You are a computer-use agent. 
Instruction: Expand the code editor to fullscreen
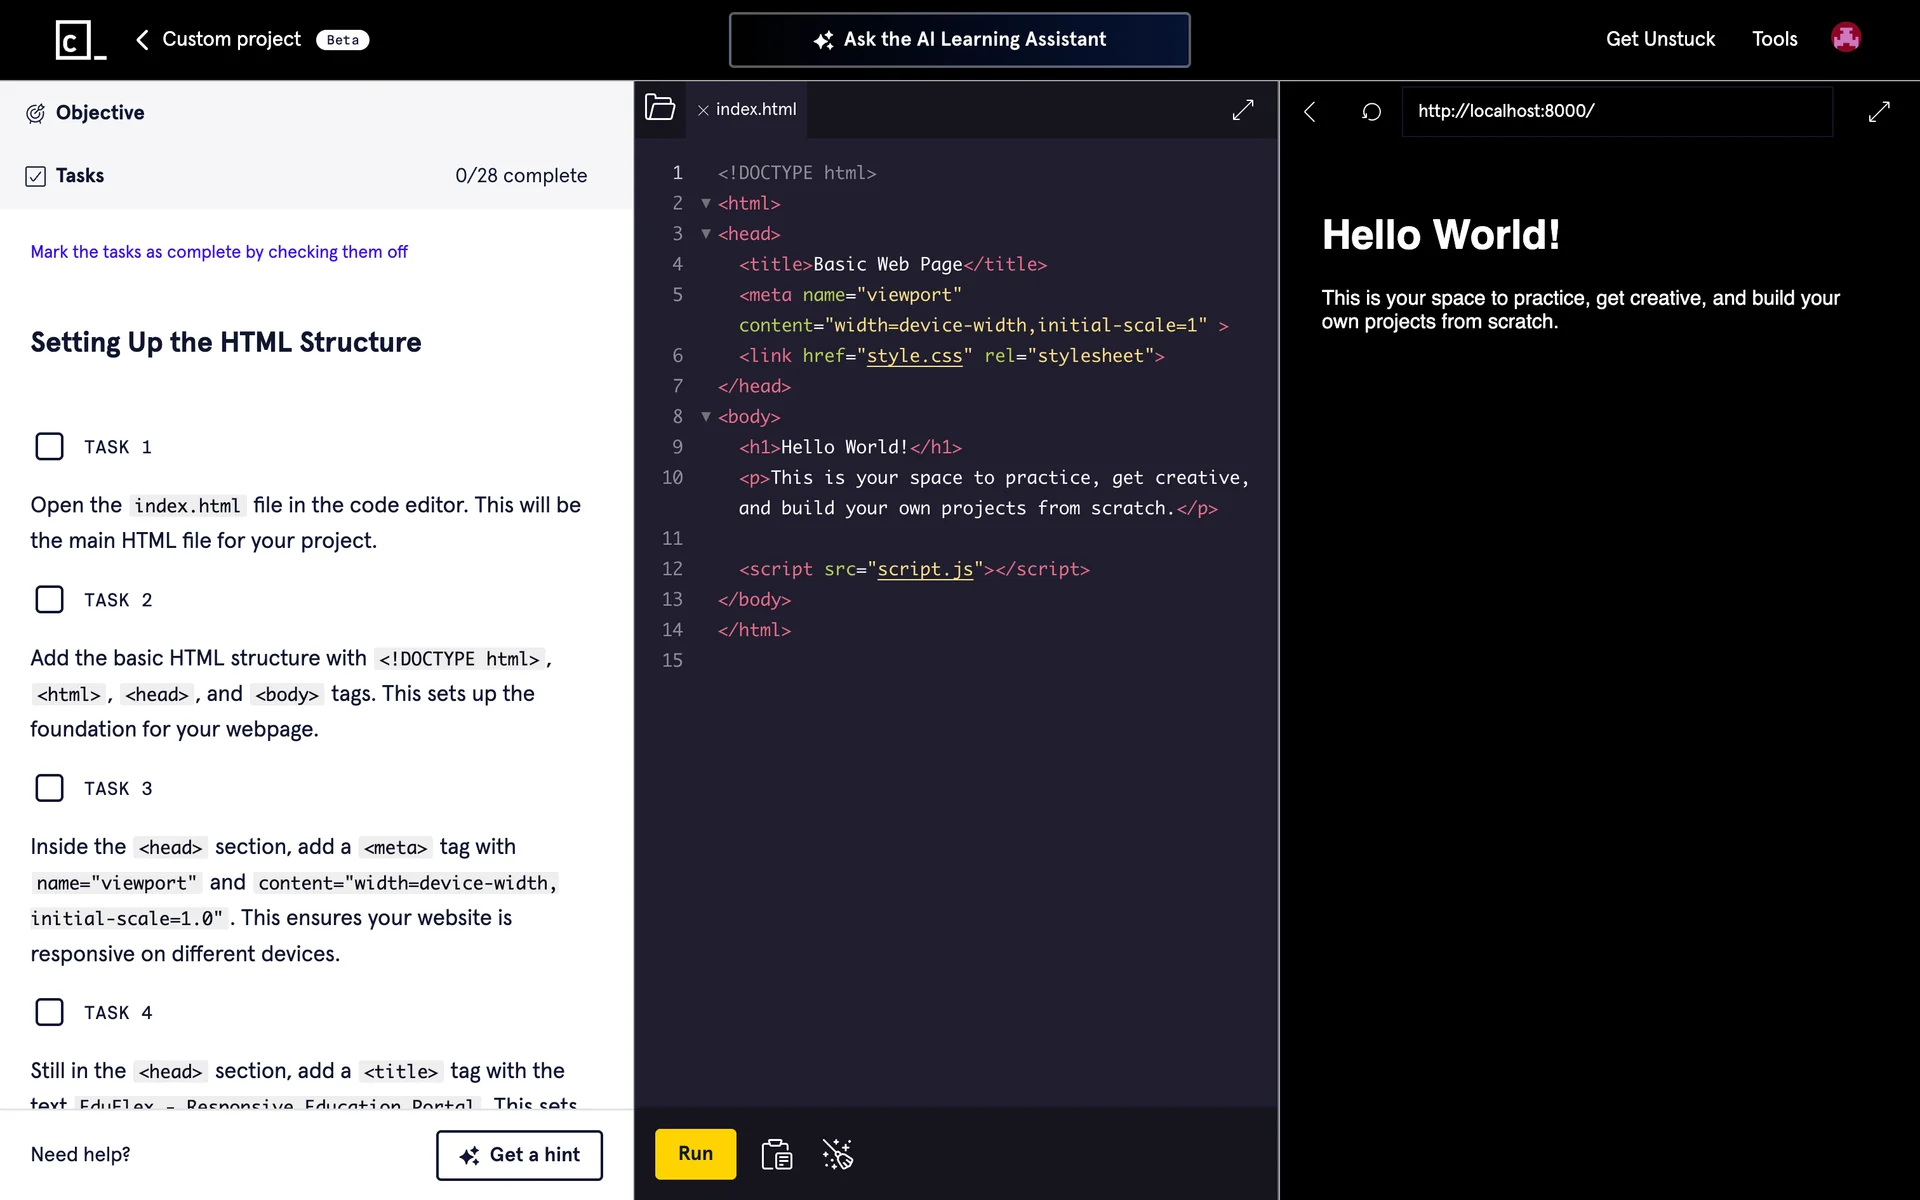point(1242,110)
